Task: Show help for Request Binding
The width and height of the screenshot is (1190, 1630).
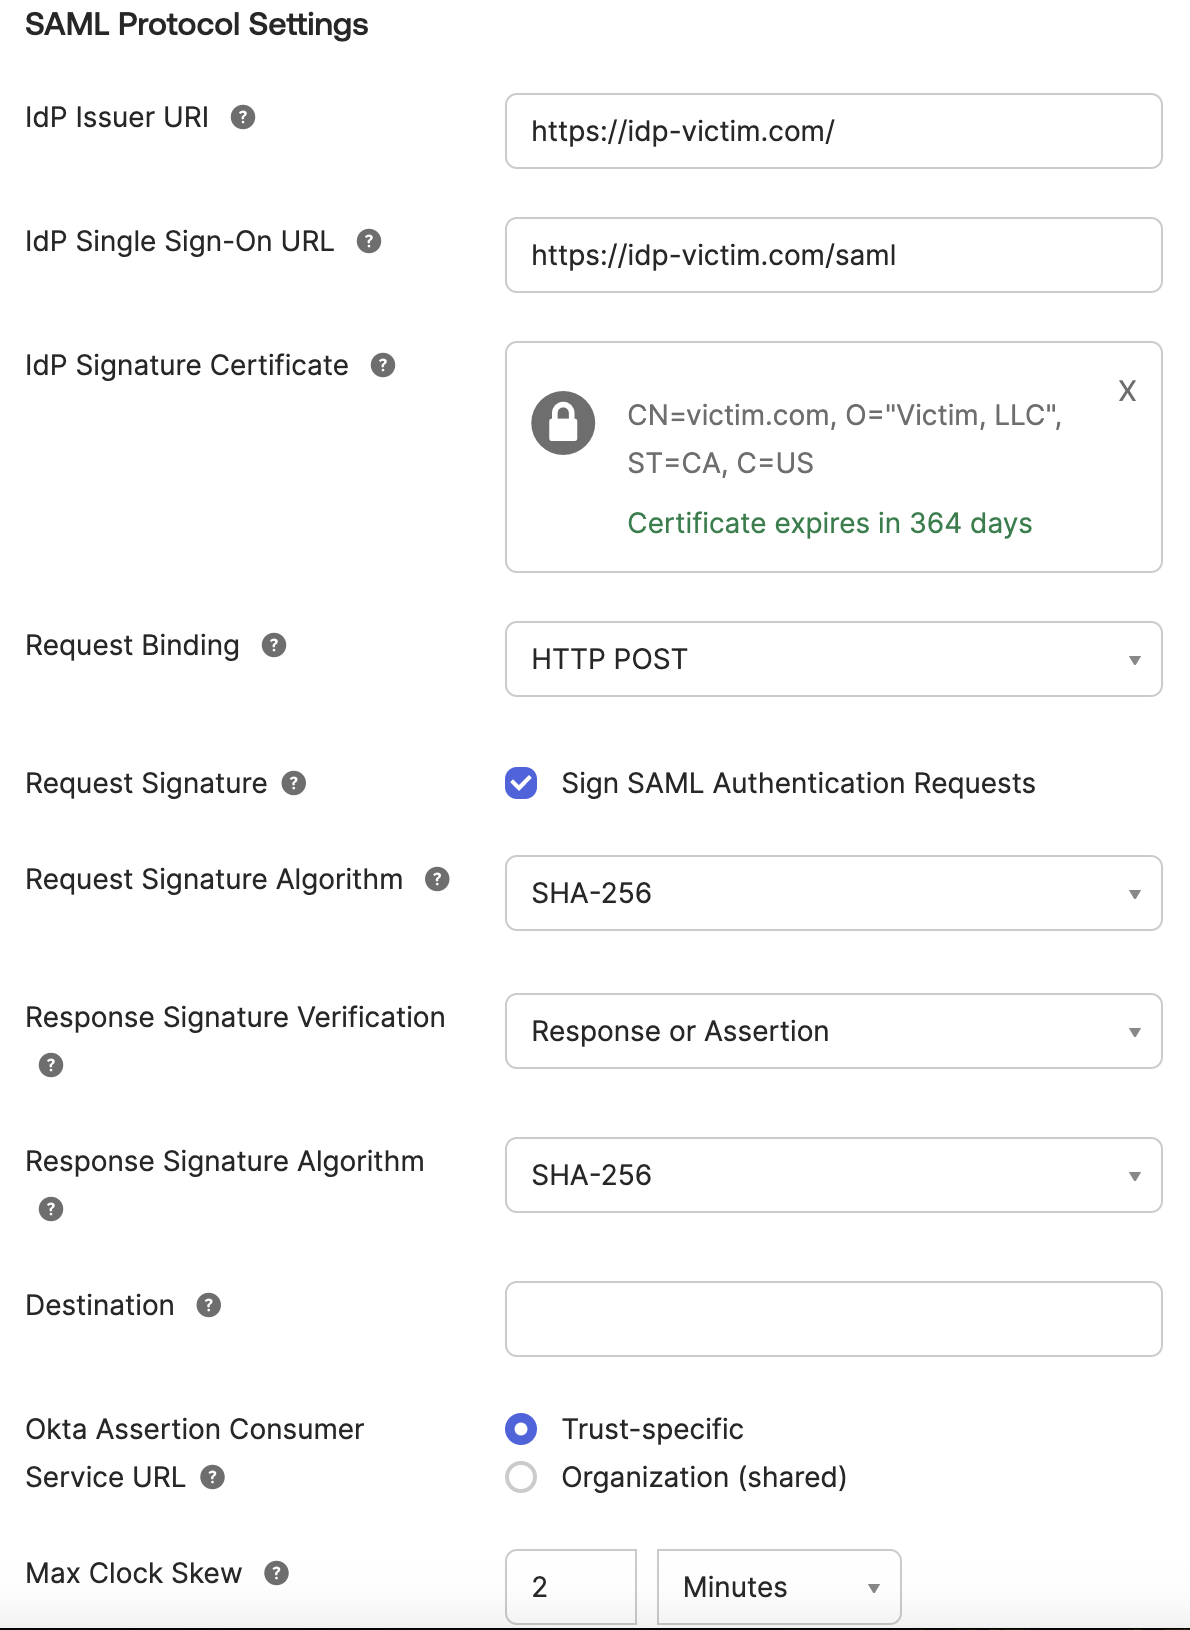Action: pyautogui.click(x=274, y=645)
